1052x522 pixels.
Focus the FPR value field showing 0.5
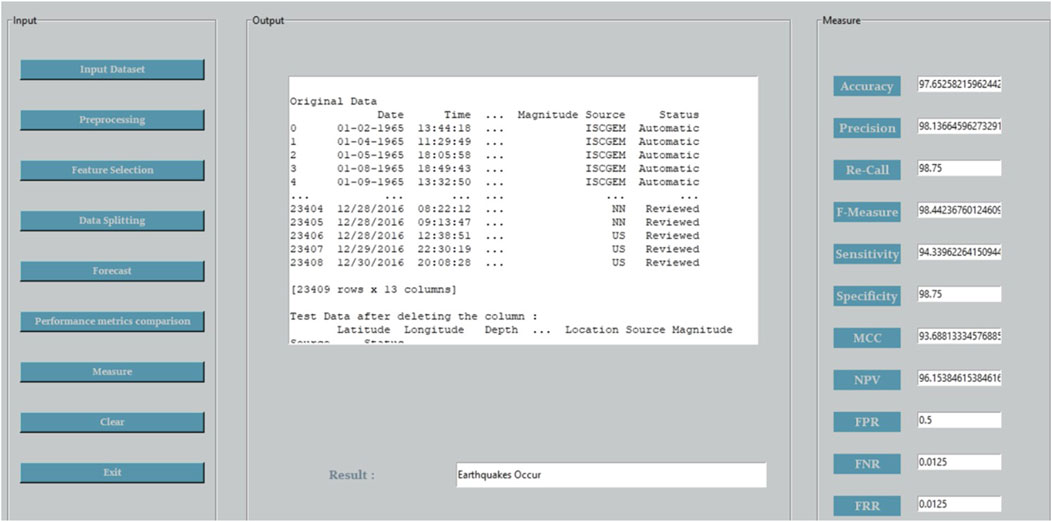959,420
